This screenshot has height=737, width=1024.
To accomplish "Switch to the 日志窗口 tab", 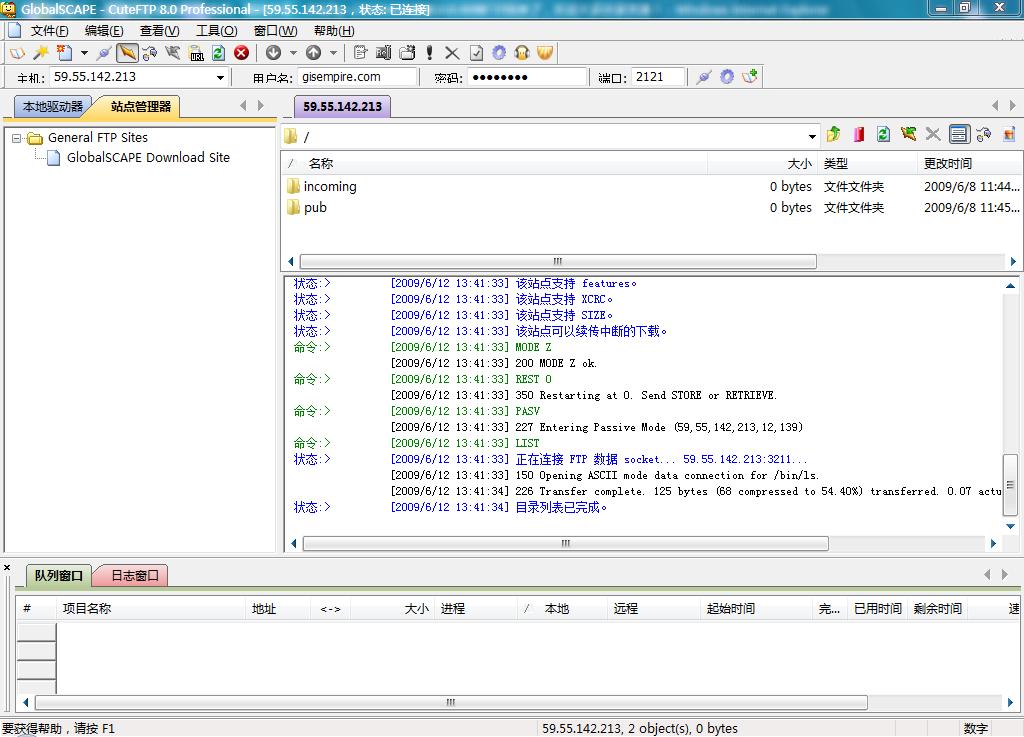I will [134, 576].
